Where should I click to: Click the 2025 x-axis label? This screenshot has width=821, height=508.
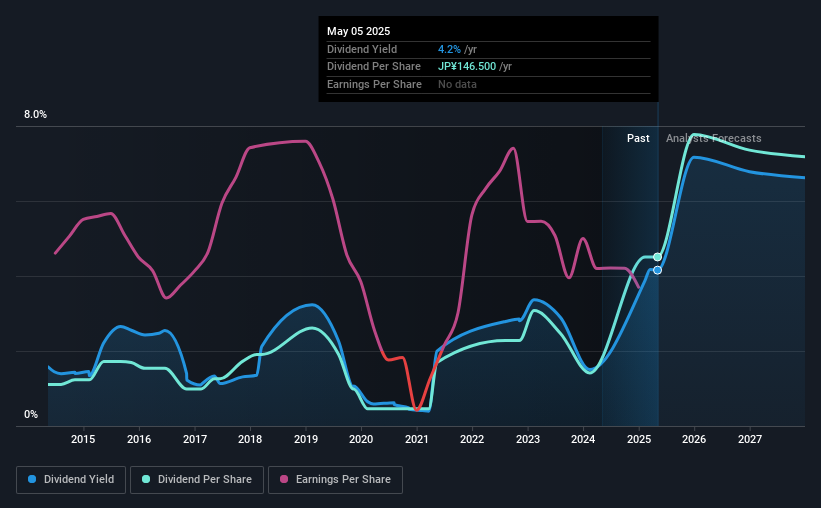click(639, 439)
